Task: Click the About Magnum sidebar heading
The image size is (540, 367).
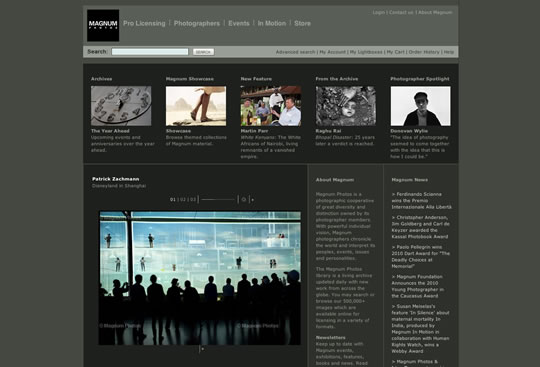Action: click(x=335, y=180)
